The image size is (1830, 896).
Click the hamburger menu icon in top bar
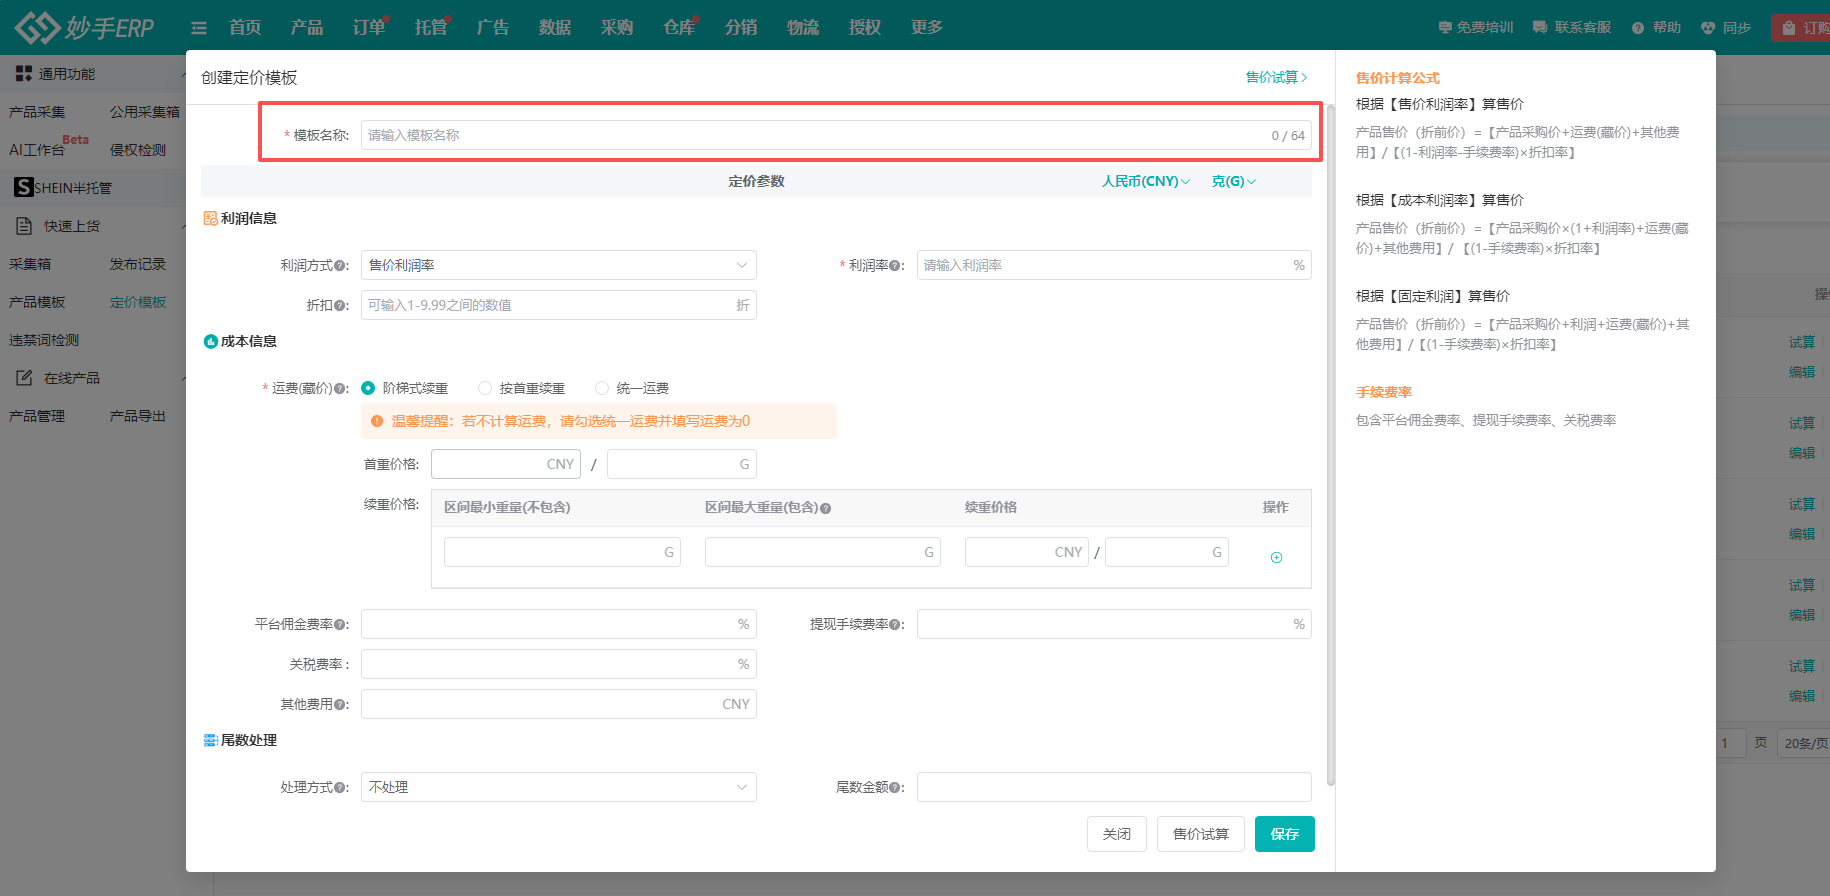point(199,28)
